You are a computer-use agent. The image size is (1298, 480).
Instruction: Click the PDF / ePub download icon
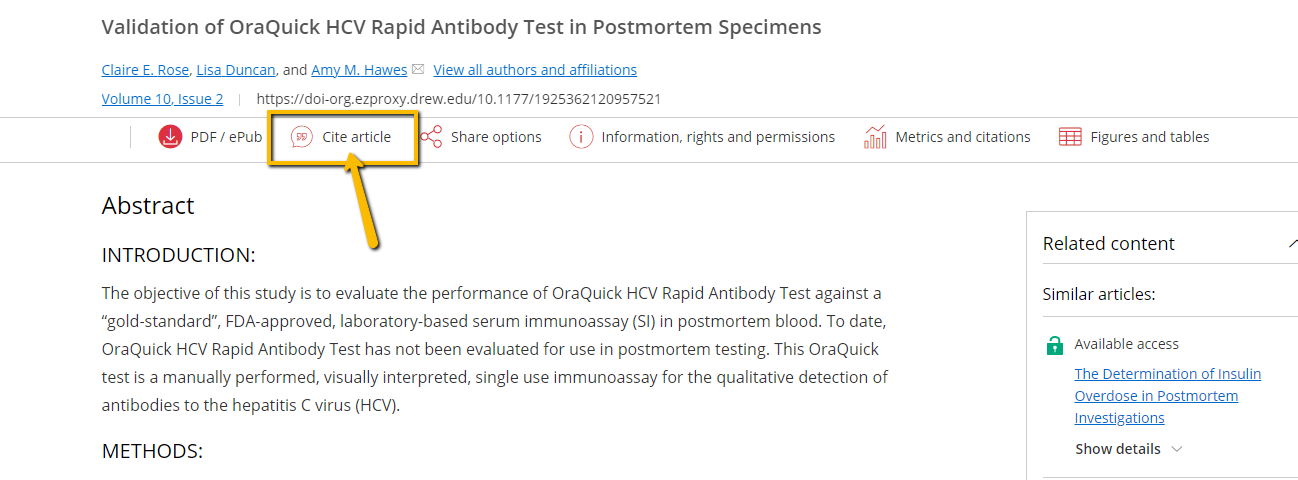[x=170, y=137]
